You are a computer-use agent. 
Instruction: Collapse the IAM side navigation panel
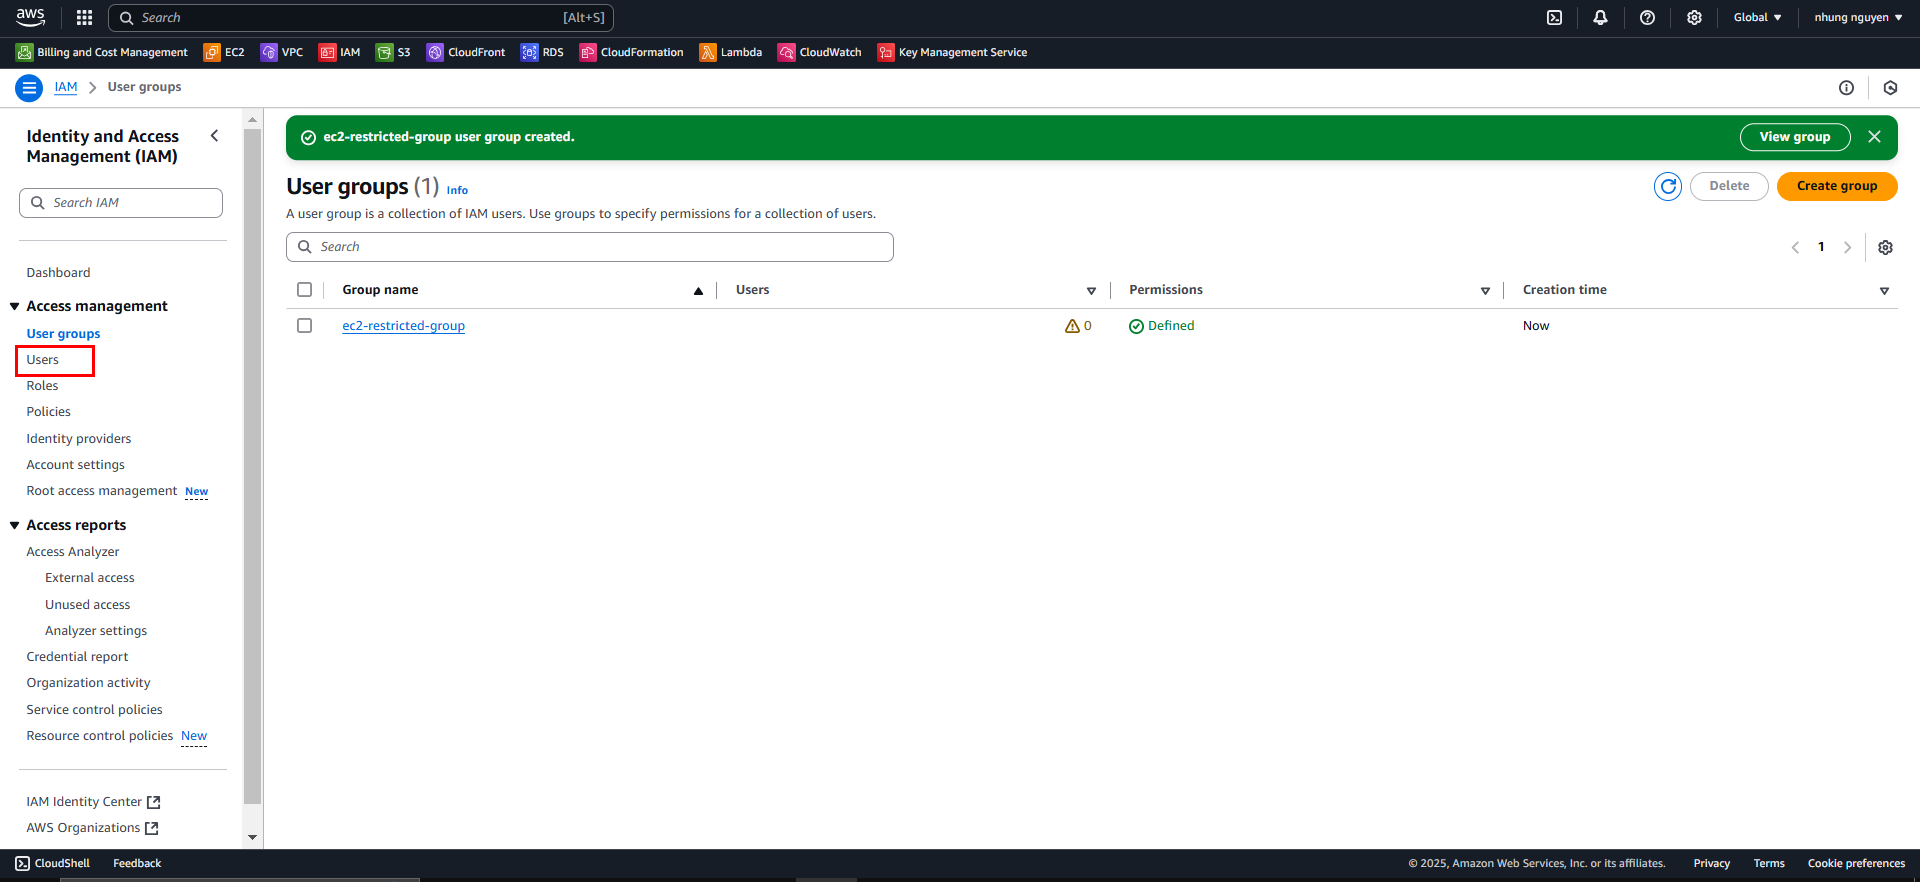click(214, 136)
